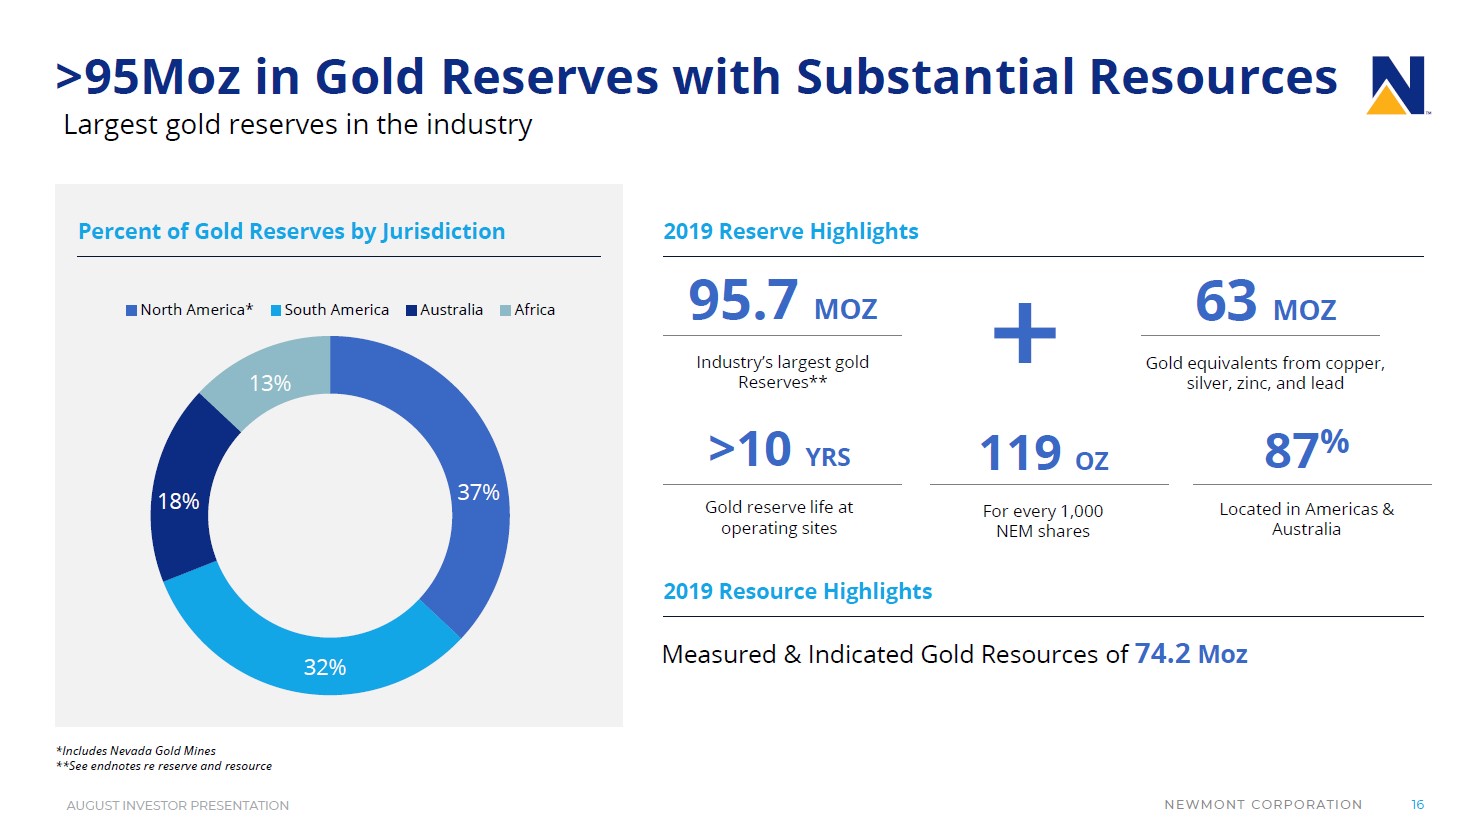Select the 87% Americas & Australia figure

coord(1306,449)
